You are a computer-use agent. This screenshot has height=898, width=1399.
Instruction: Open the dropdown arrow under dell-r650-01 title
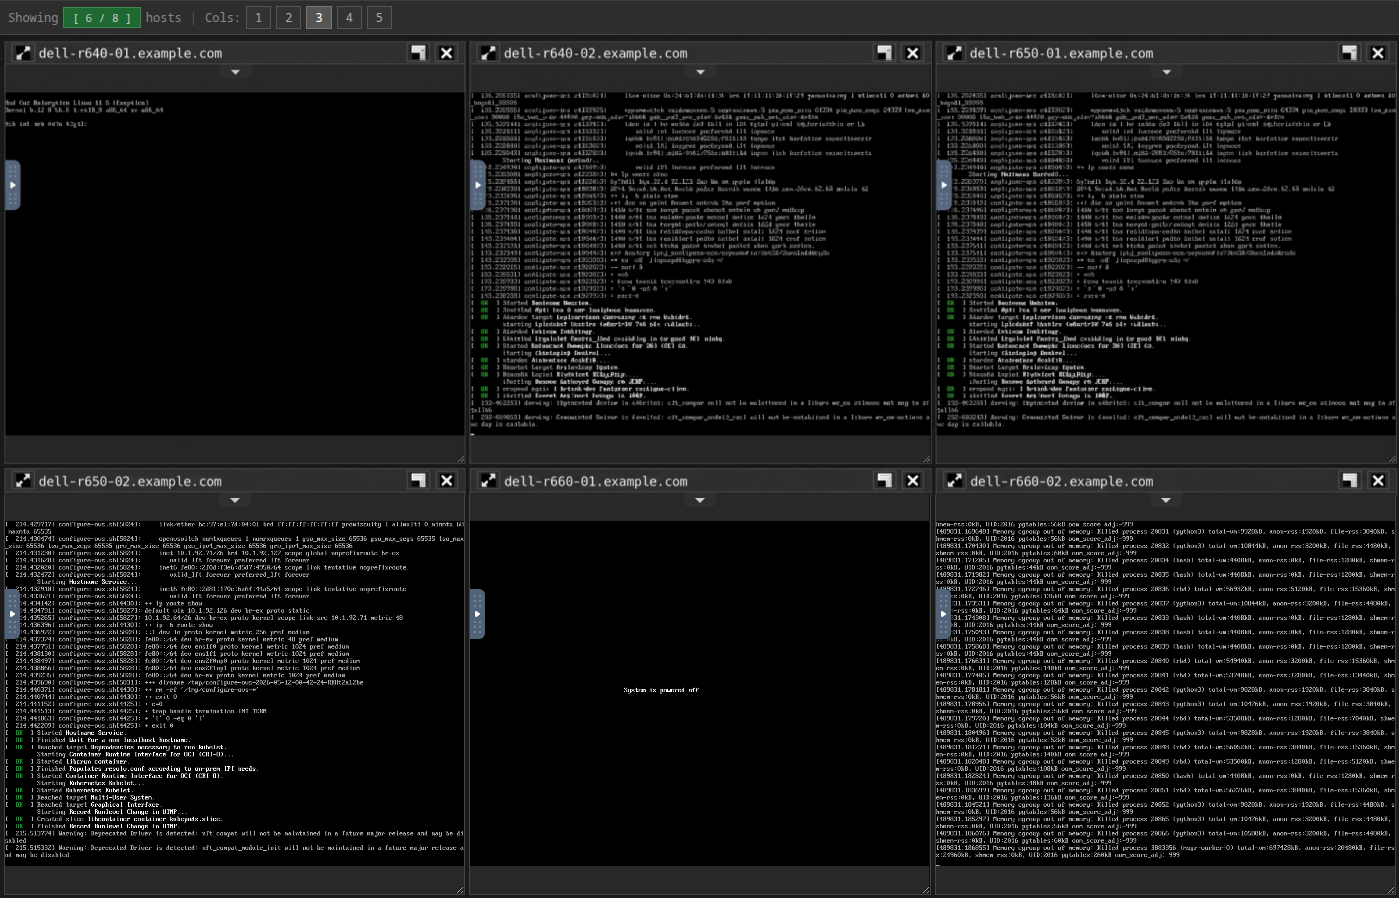pyautogui.click(x=1166, y=72)
